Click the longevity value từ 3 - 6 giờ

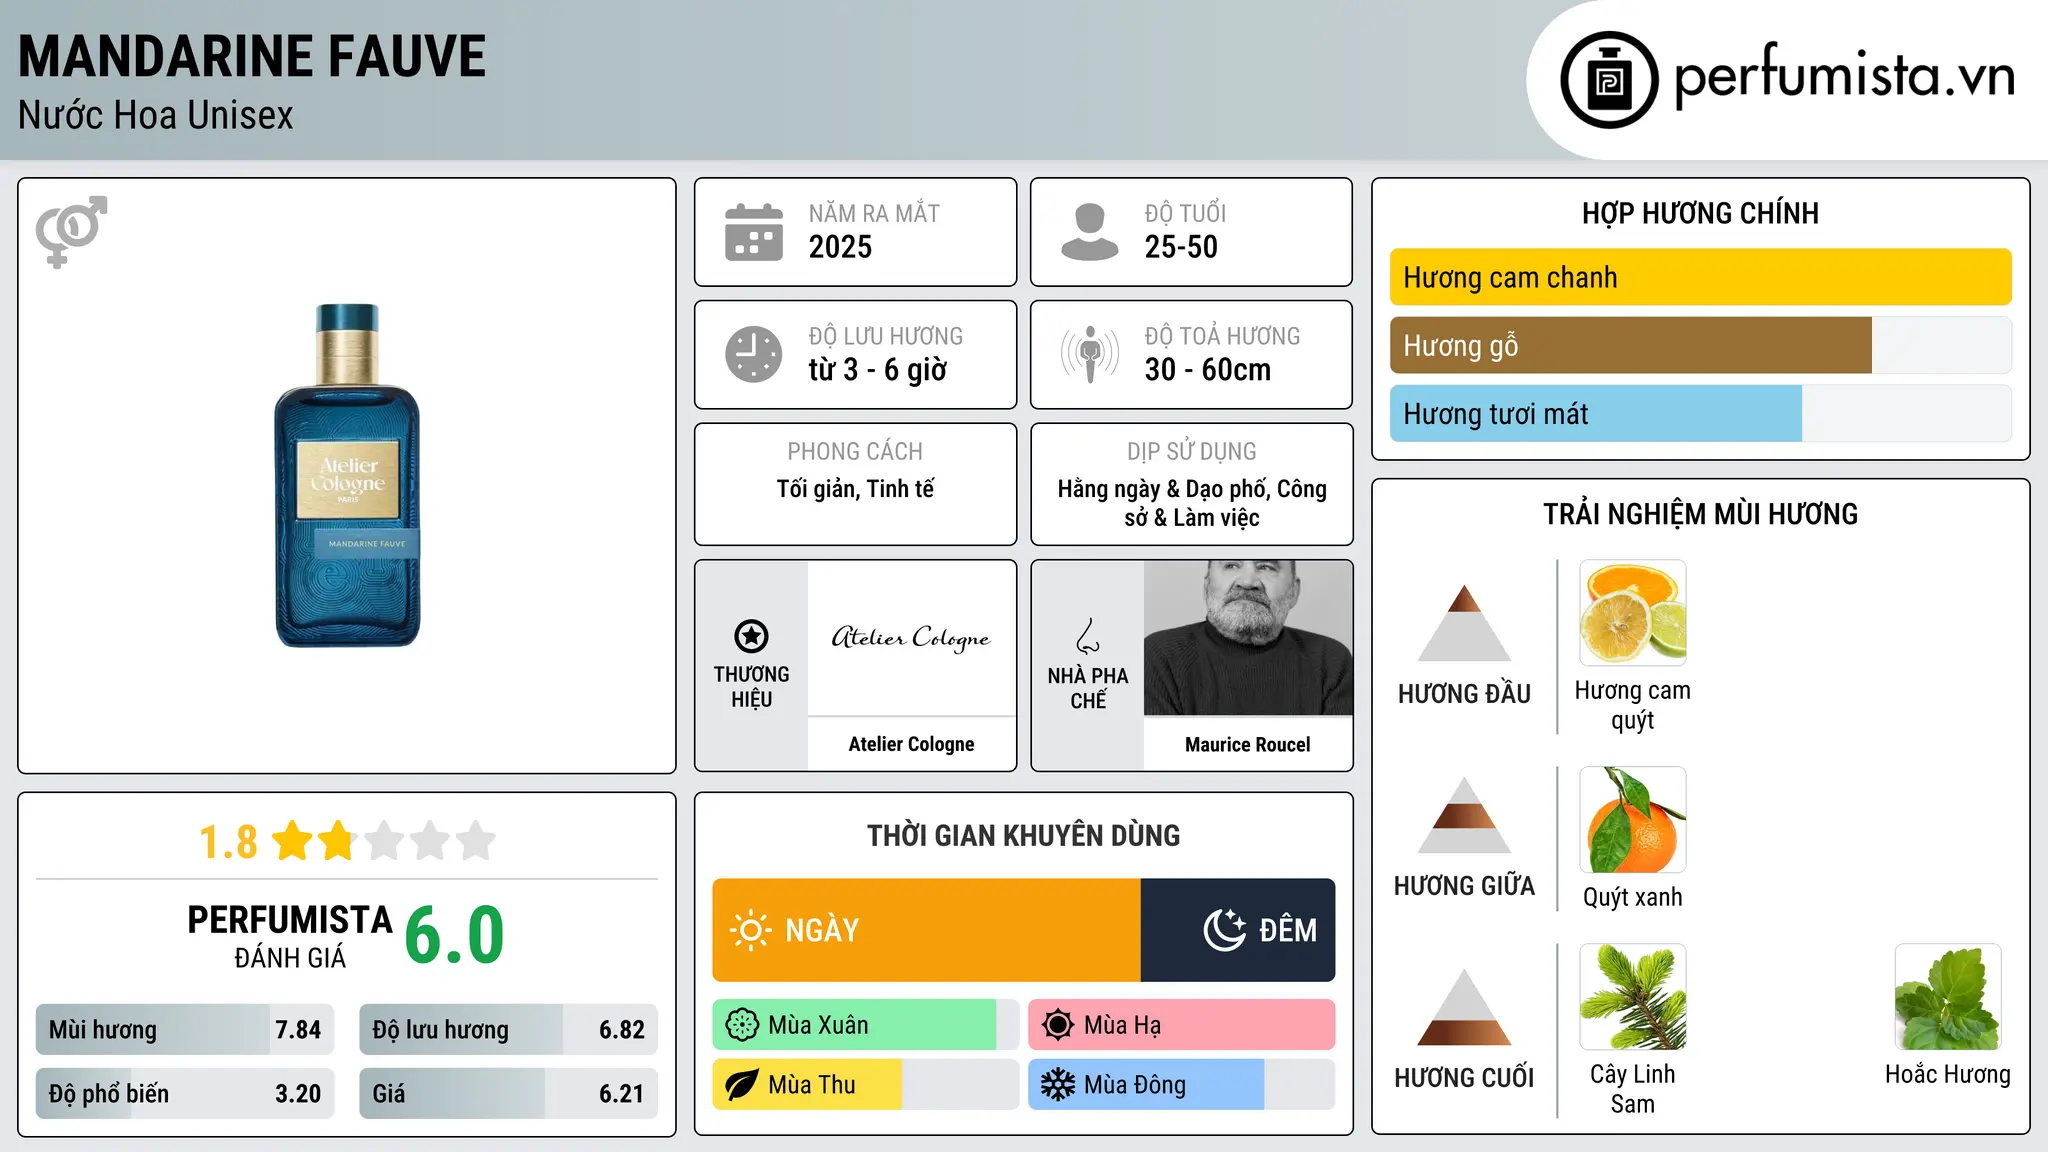pos(878,370)
